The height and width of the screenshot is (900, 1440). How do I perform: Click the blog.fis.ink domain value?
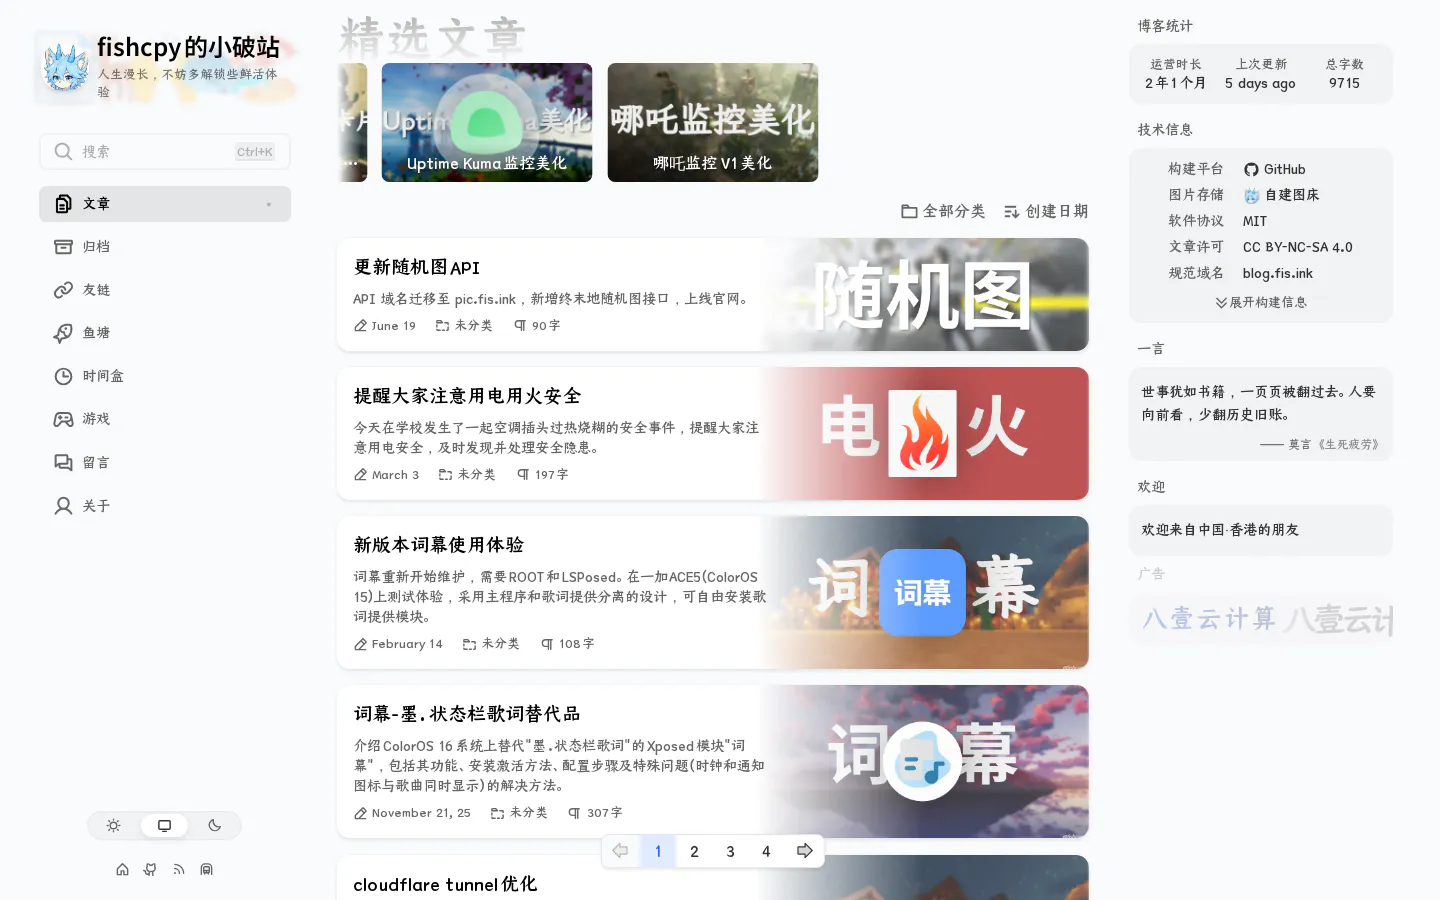point(1278,273)
